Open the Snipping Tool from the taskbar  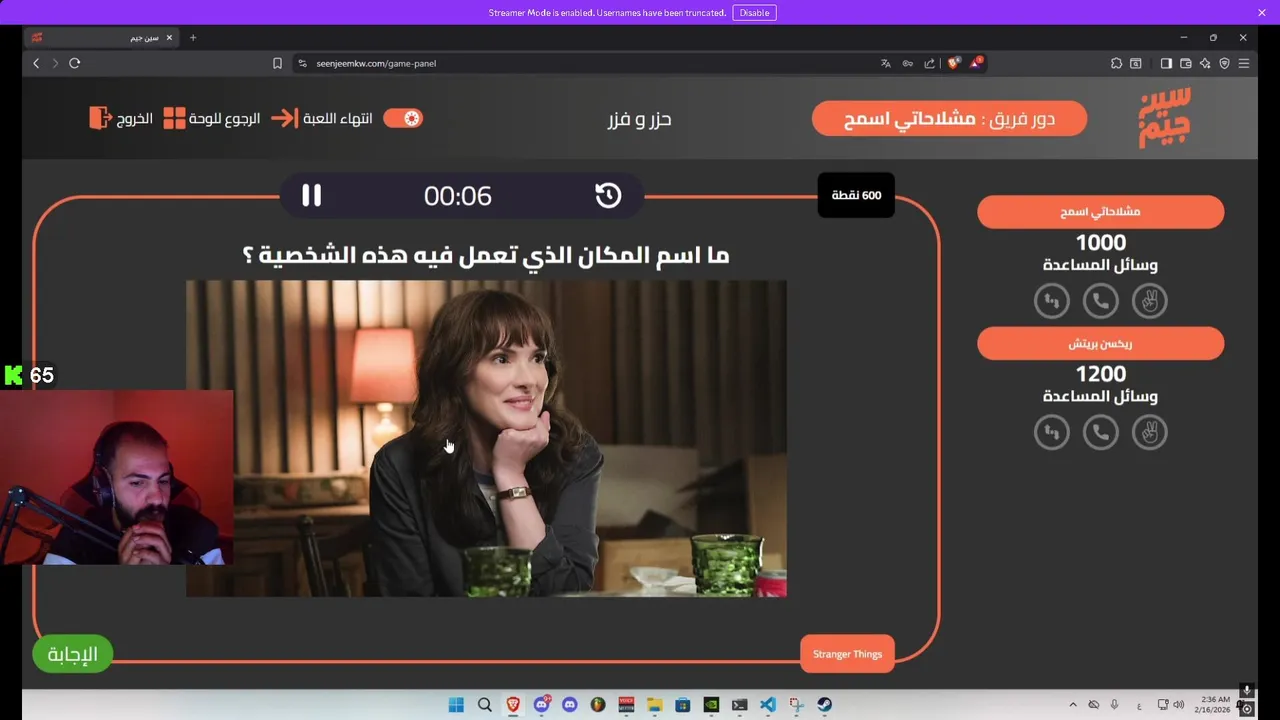(x=796, y=705)
